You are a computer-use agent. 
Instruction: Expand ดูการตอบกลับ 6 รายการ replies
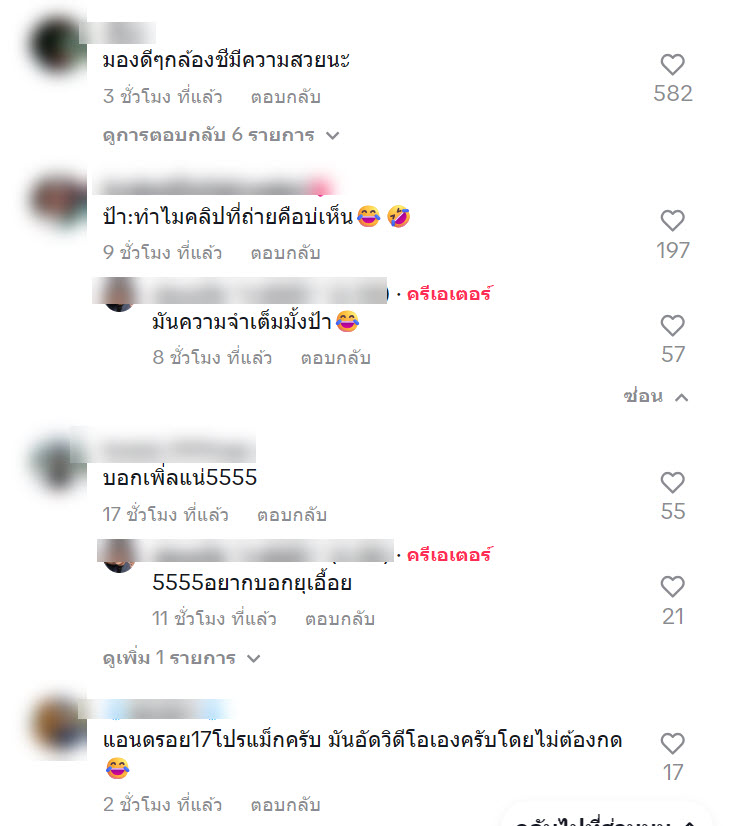pos(221,135)
